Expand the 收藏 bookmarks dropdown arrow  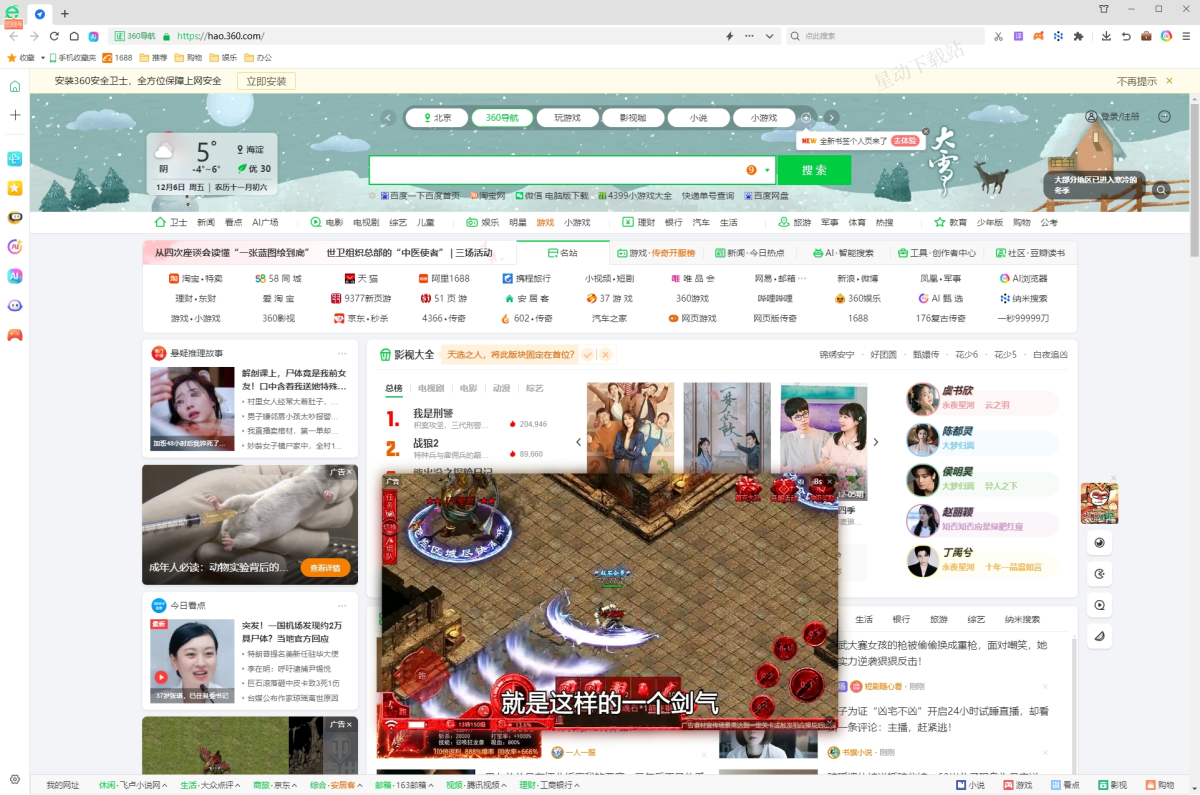click(41, 58)
